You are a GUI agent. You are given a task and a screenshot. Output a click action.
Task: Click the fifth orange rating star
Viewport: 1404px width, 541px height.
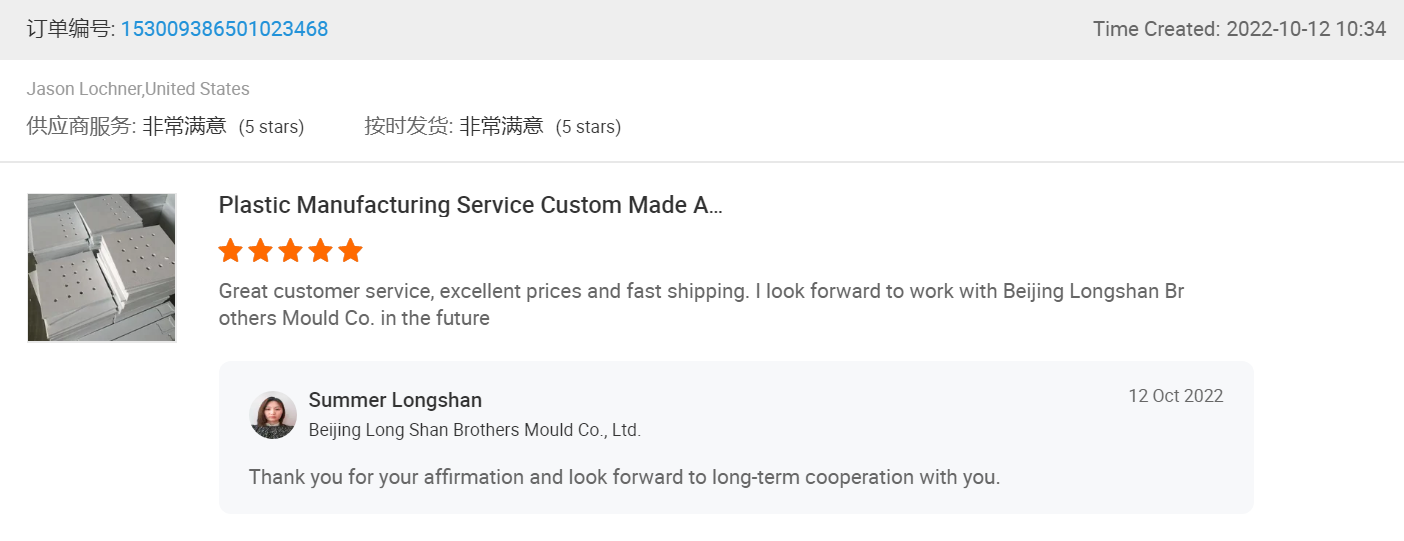point(350,250)
